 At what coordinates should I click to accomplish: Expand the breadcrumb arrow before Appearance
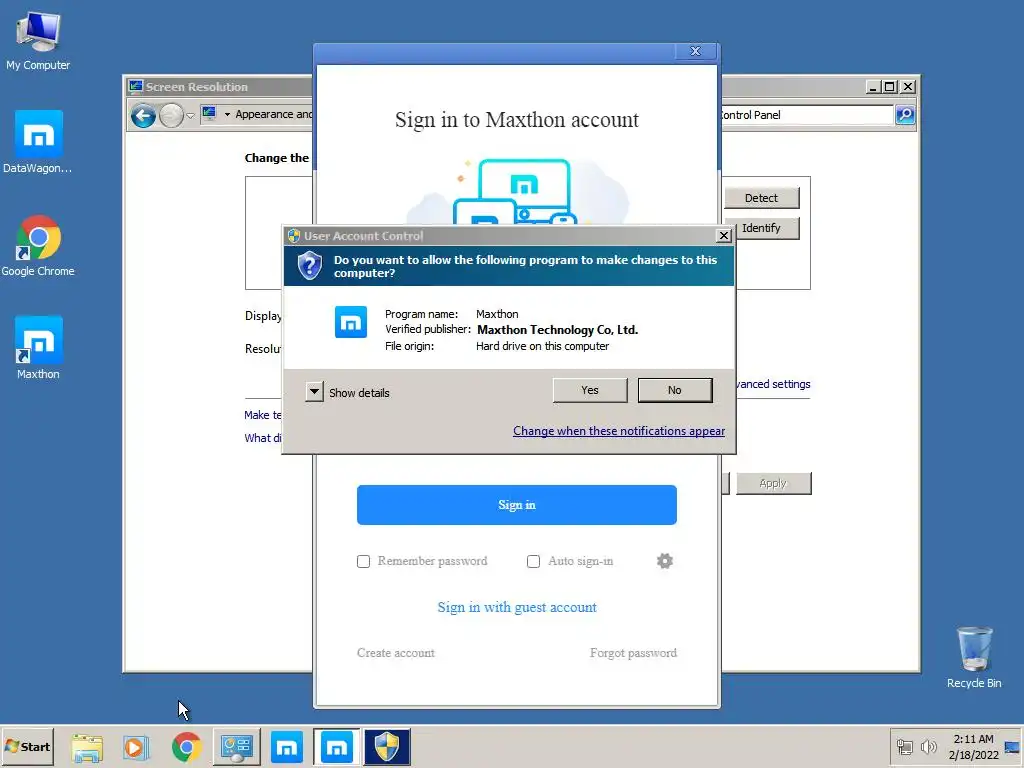coord(227,115)
